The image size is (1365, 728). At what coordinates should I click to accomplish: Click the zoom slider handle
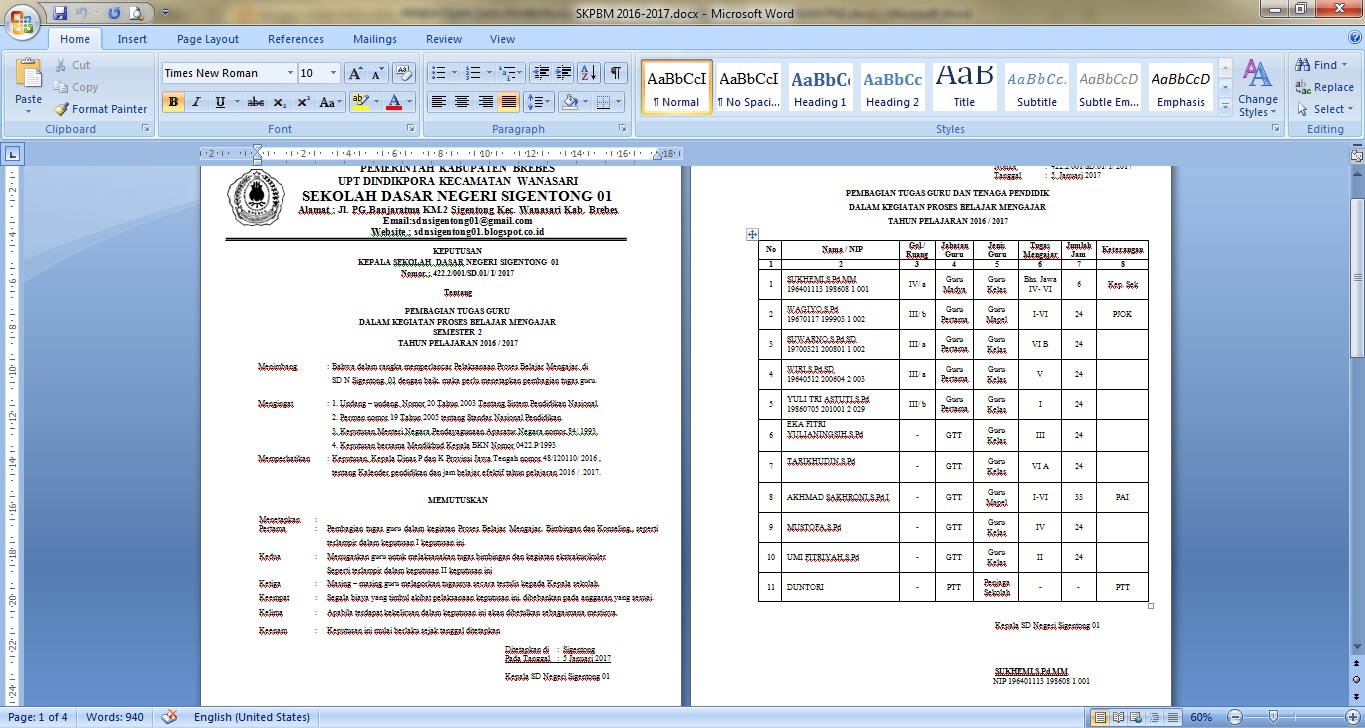[1273, 717]
